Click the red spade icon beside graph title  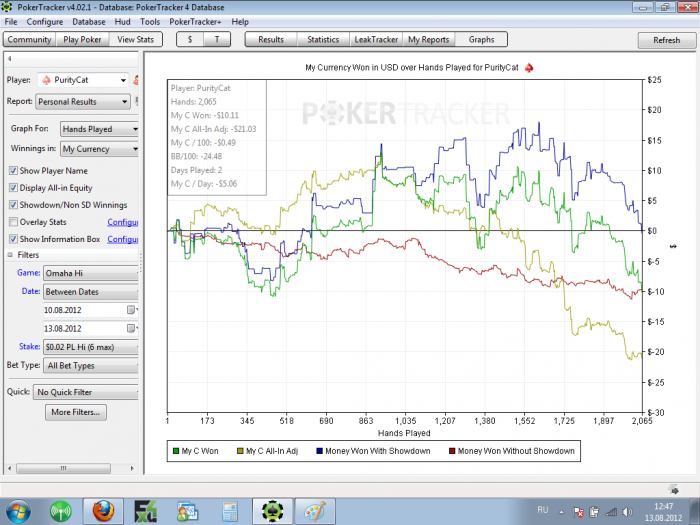[529, 68]
